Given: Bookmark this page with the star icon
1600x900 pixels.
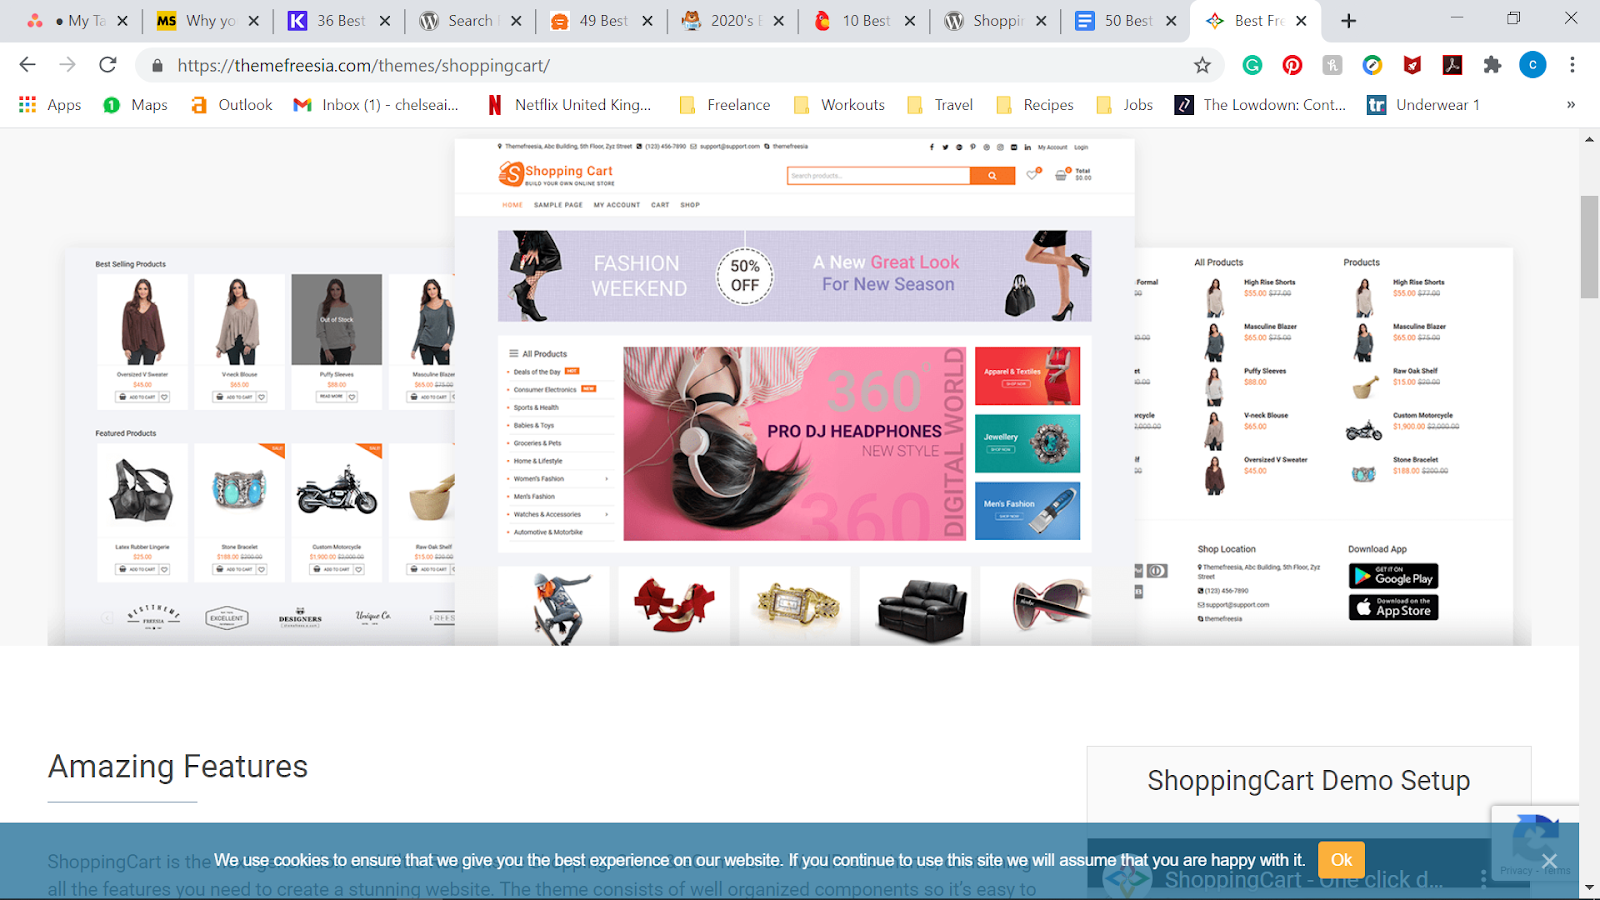Looking at the screenshot, I should tap(1202, 65).
